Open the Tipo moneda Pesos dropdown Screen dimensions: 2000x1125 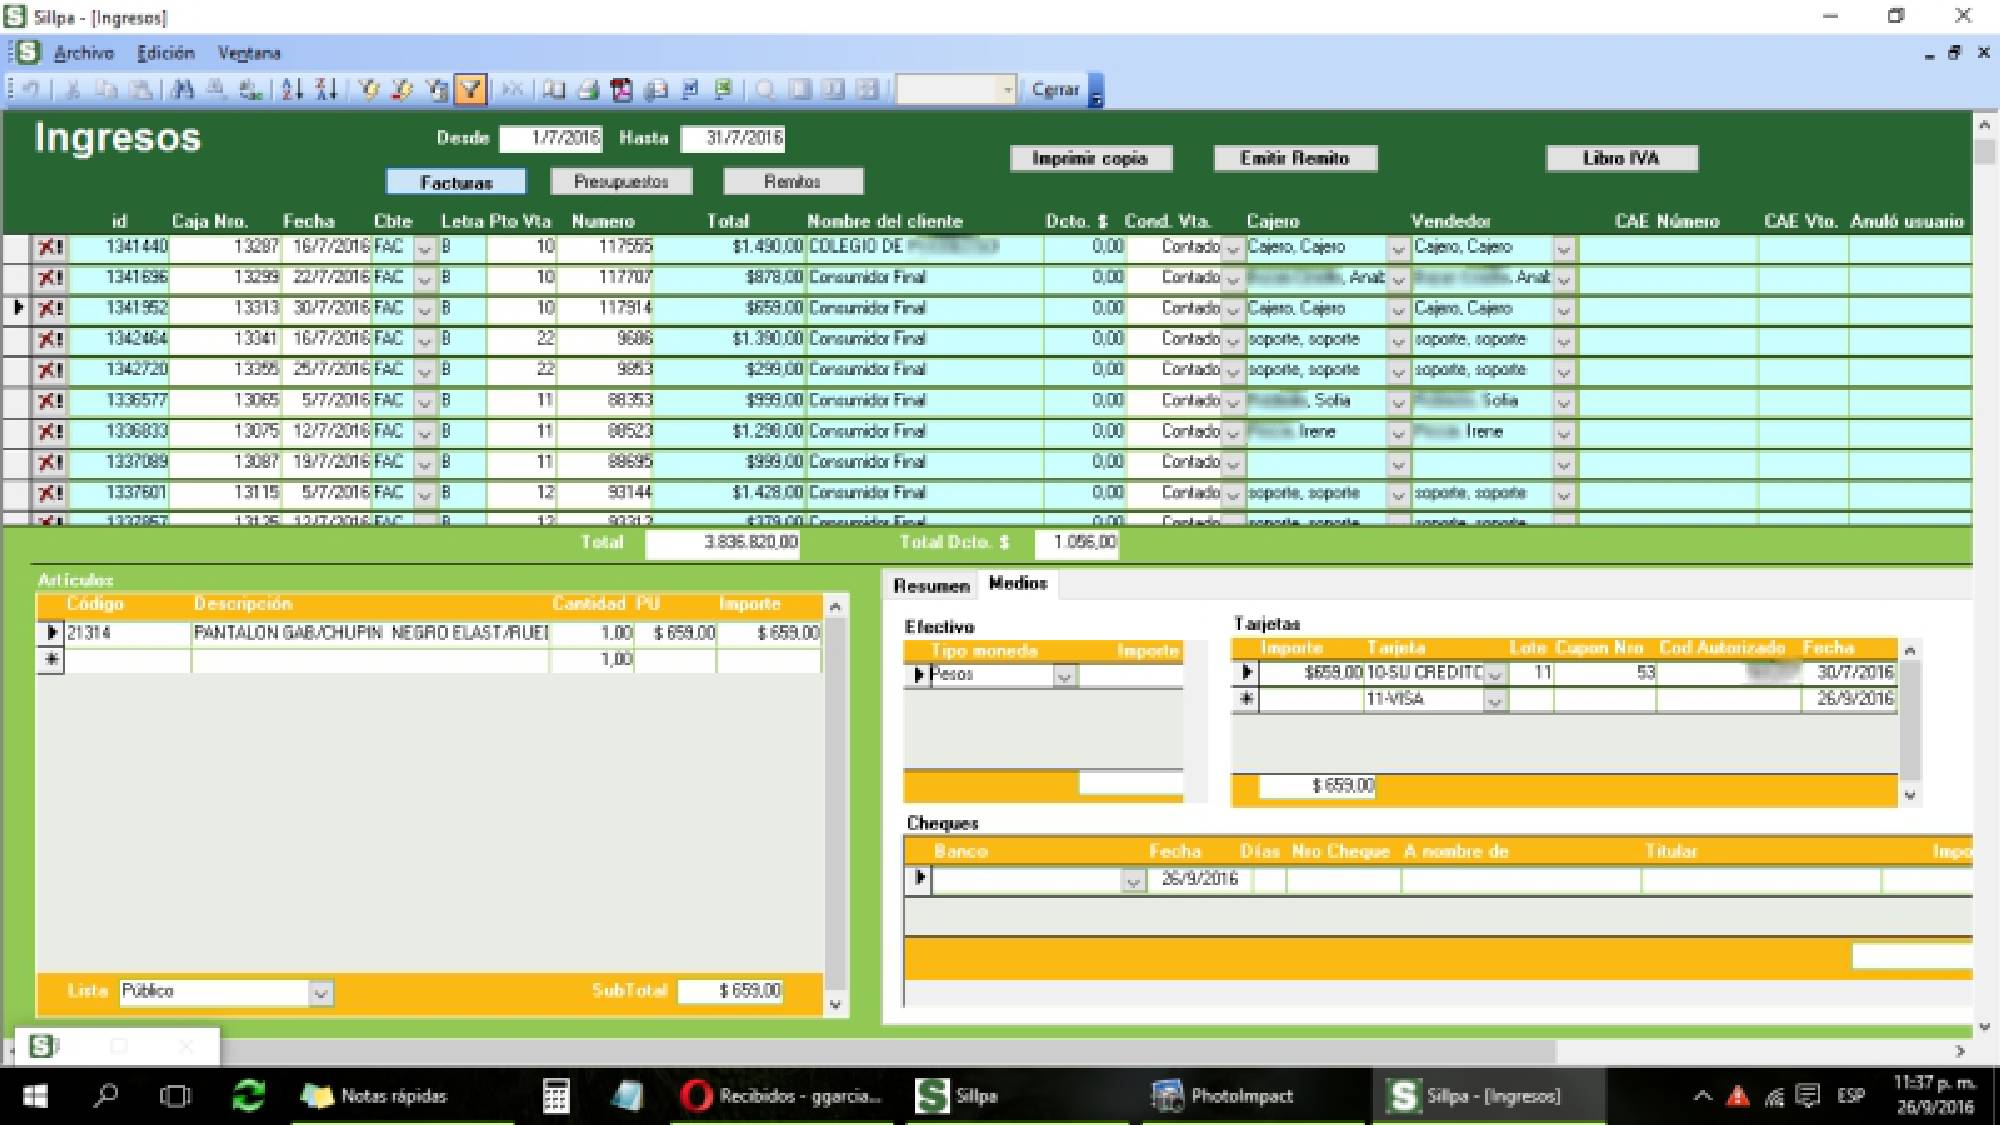[1064, 677]
